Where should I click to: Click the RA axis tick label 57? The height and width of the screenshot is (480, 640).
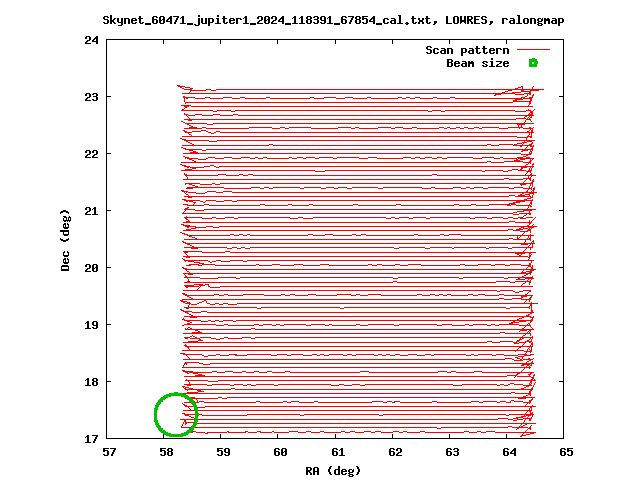(109, 452)
